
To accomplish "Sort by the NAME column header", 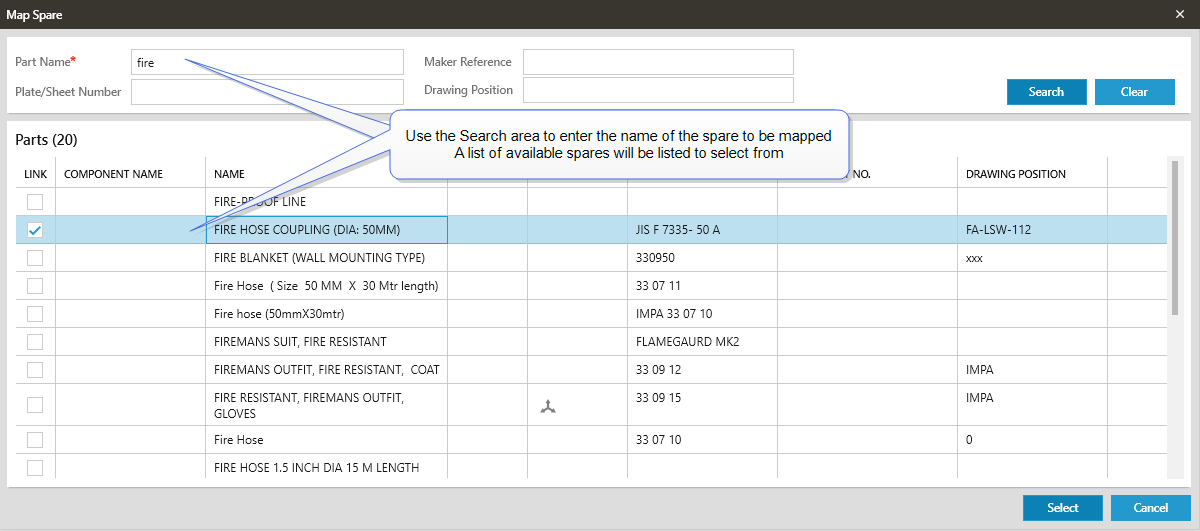I will tap(230, 174).
